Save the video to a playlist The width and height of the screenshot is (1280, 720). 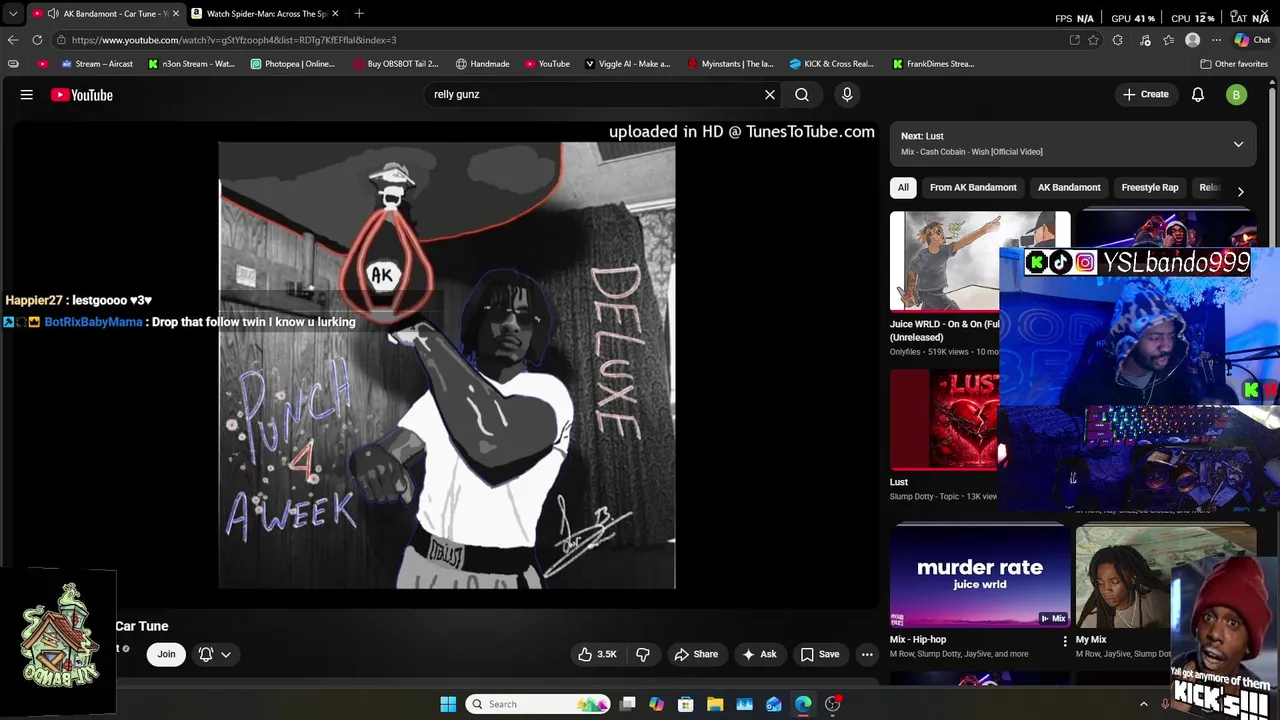820,654
